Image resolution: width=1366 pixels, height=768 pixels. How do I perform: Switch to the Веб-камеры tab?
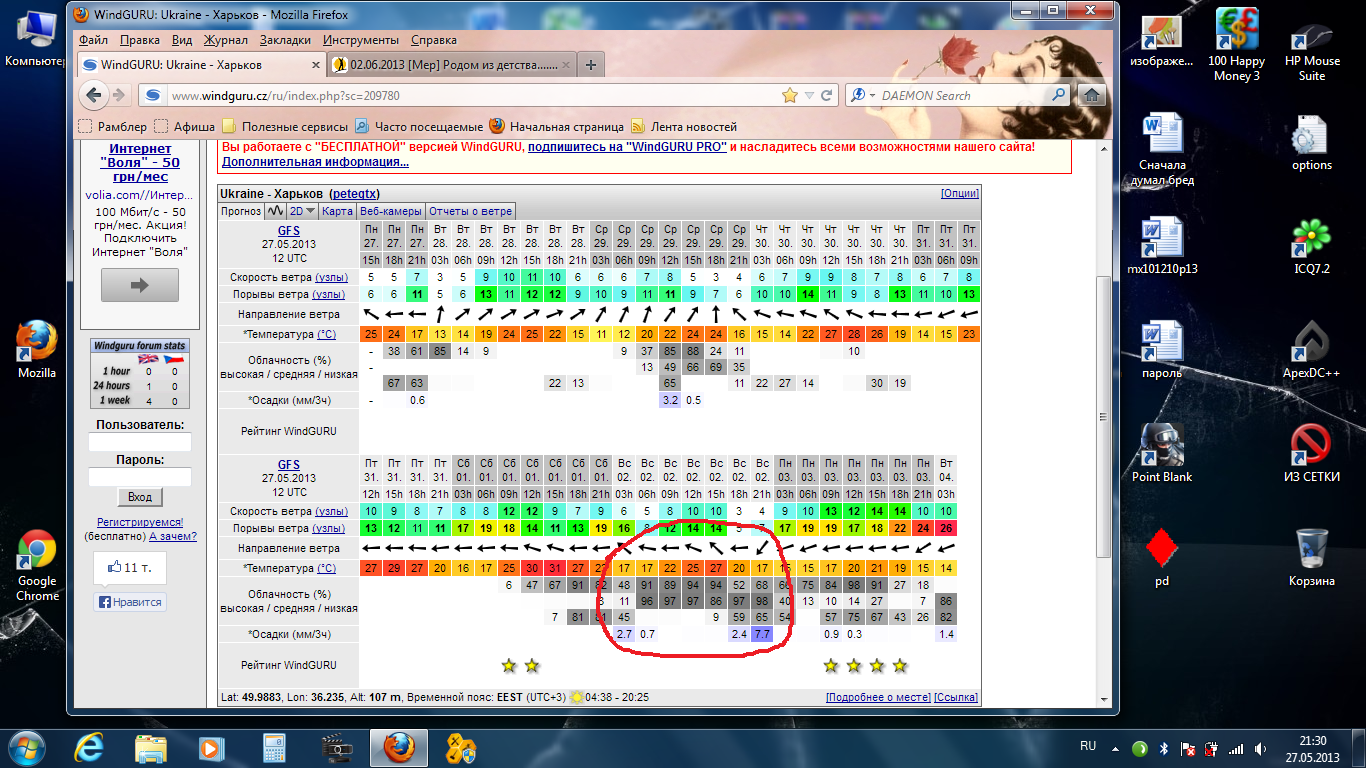pos(391,211)
